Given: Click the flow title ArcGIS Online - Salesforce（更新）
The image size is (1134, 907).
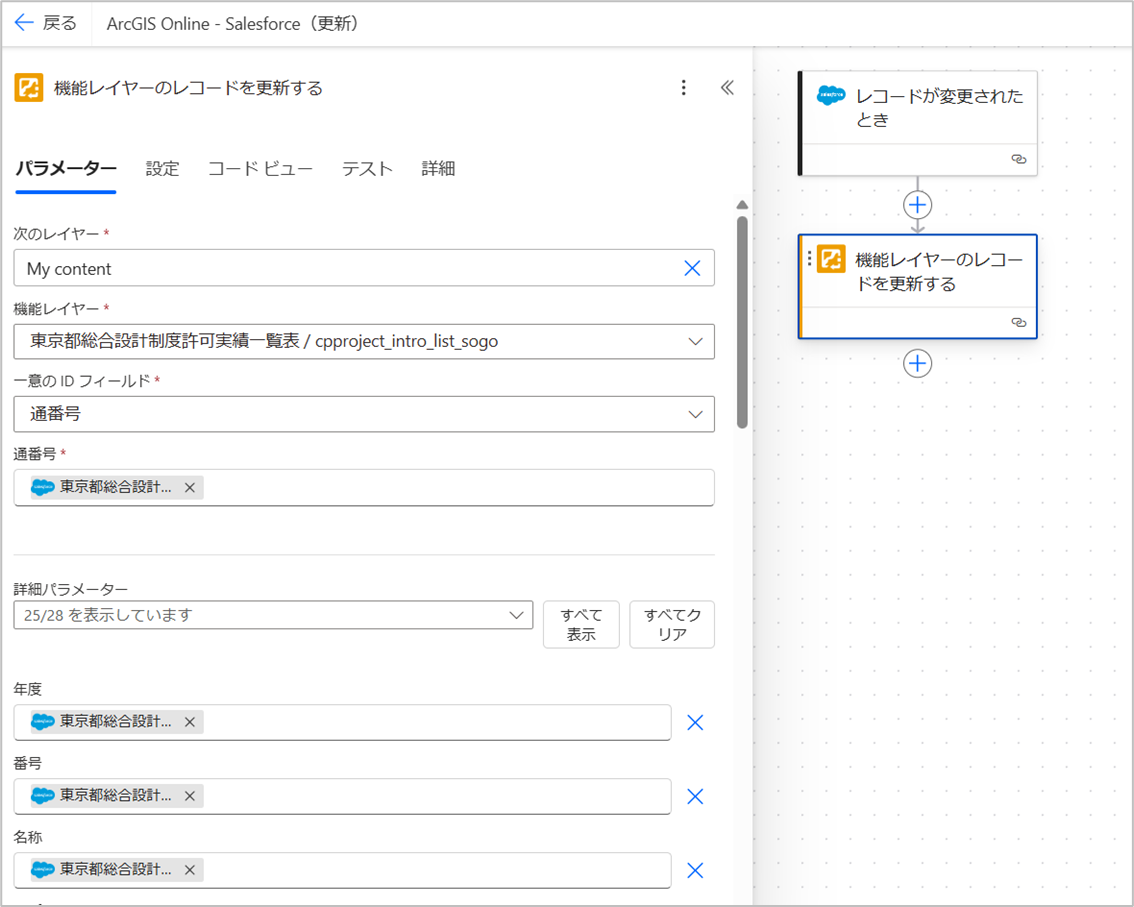Looking at the screenshot, I should point(233,24).
